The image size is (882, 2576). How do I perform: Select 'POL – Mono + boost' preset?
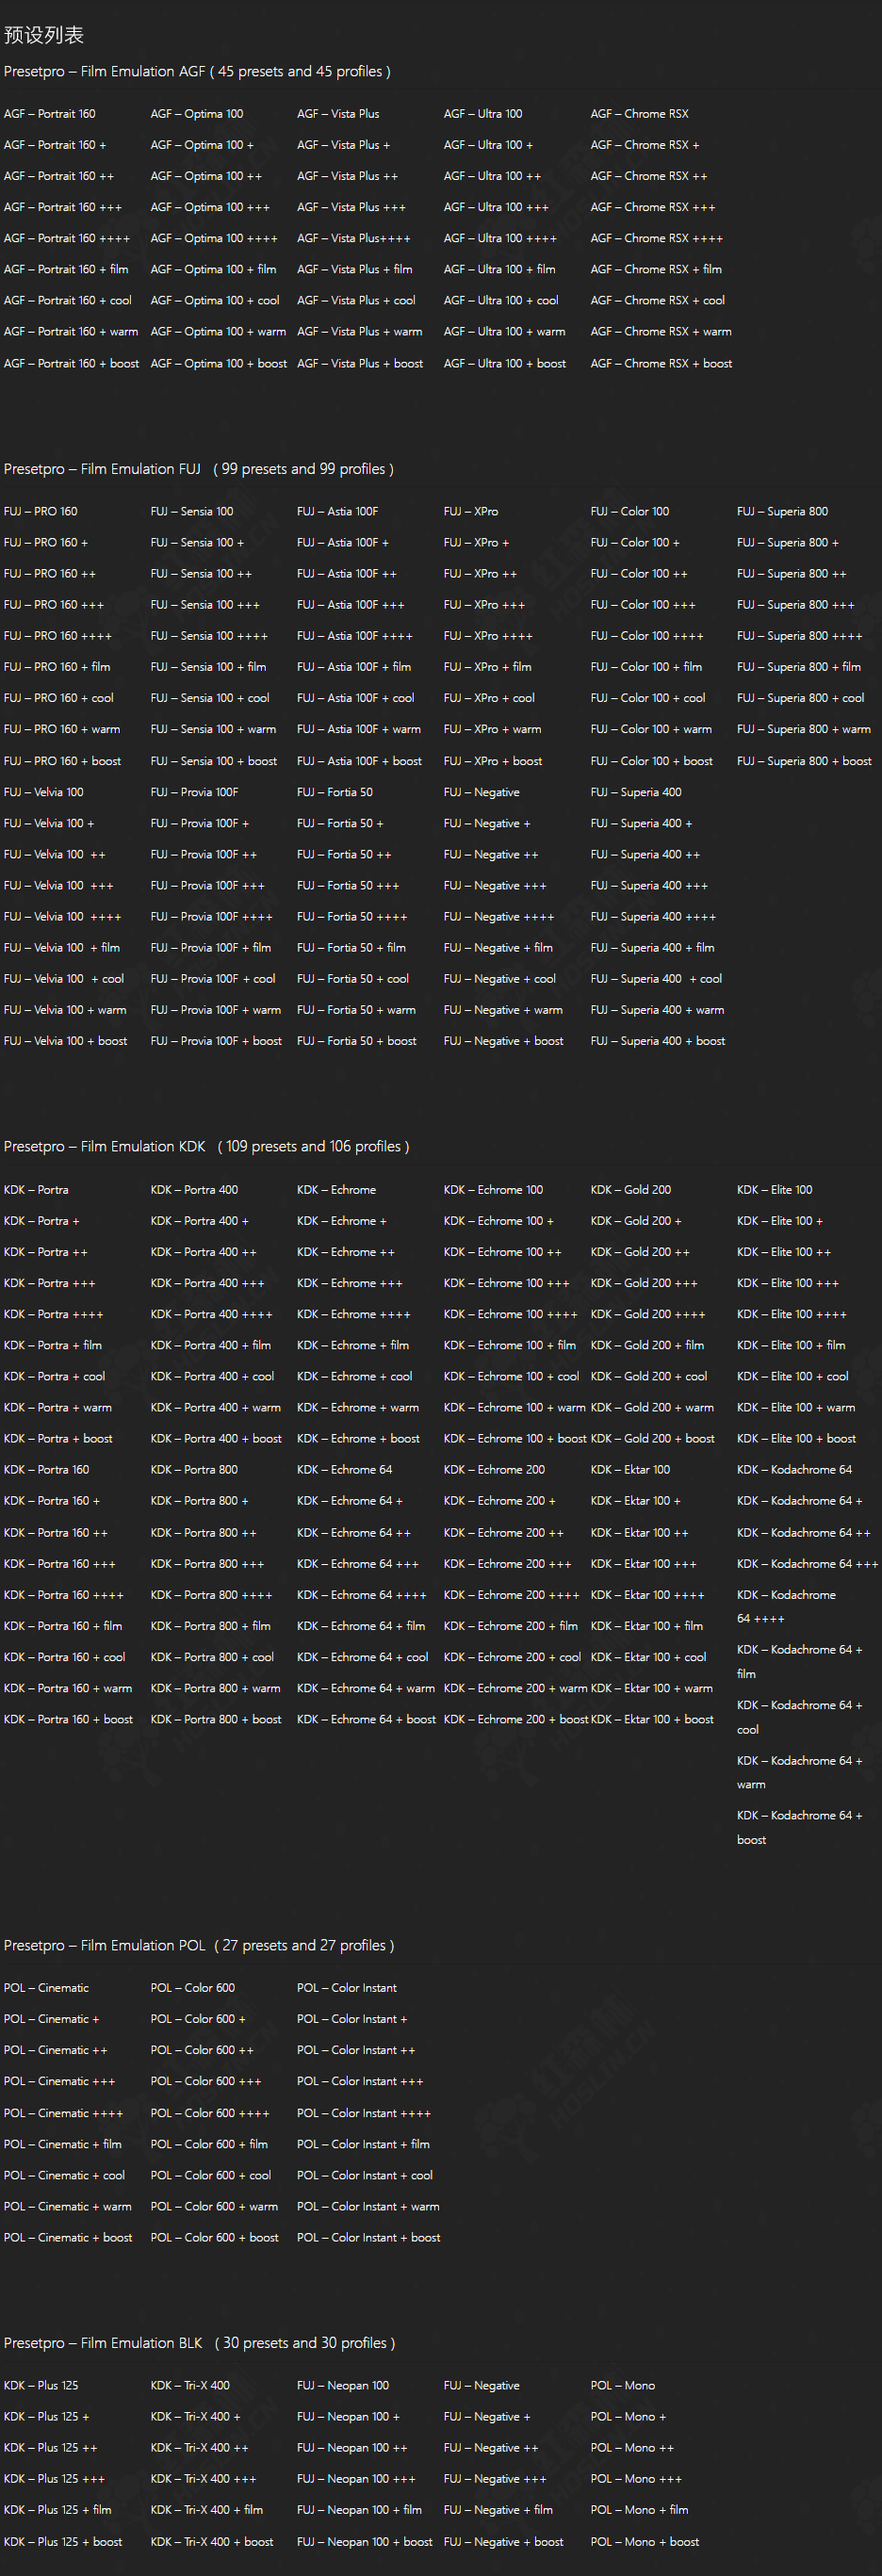click(645, 2541)
